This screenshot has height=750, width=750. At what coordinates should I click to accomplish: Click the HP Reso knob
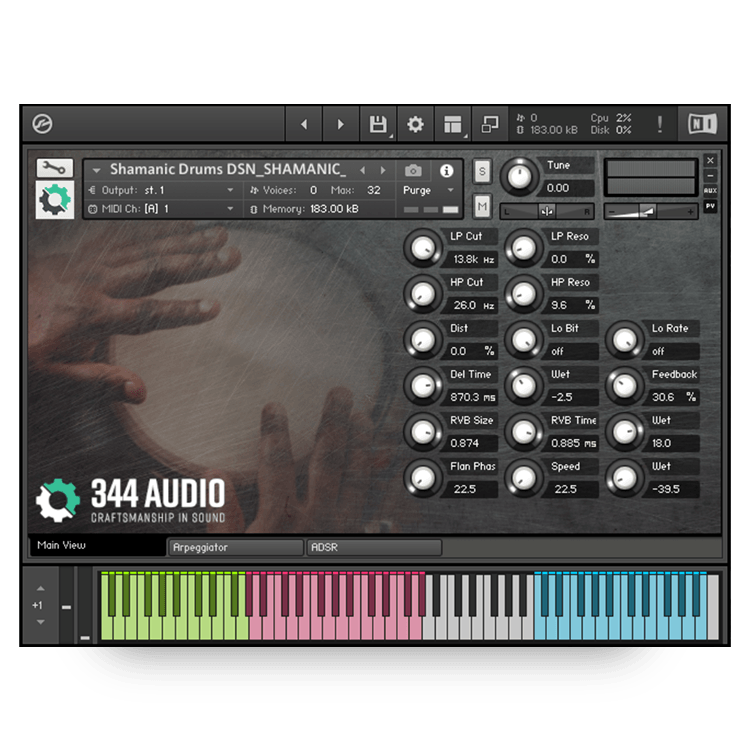[524, 294]
